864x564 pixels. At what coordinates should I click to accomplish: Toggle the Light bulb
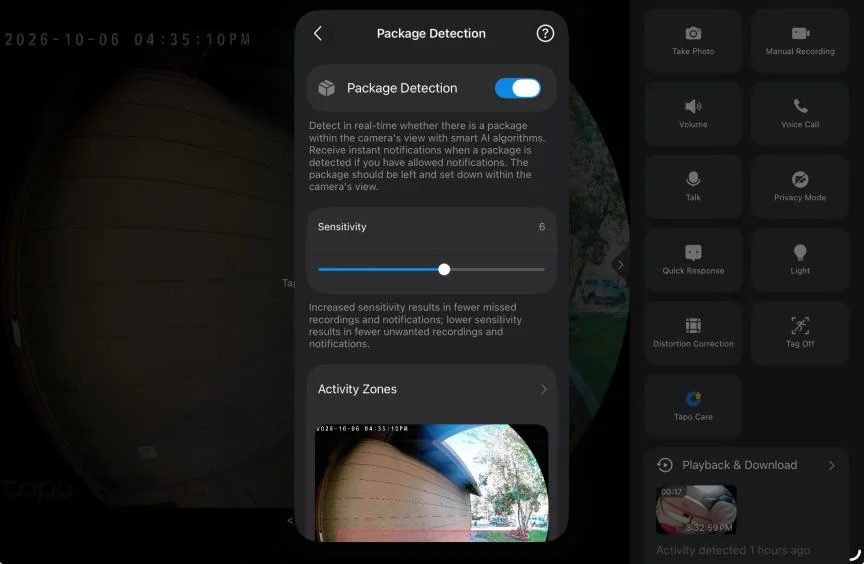[800, 261]
